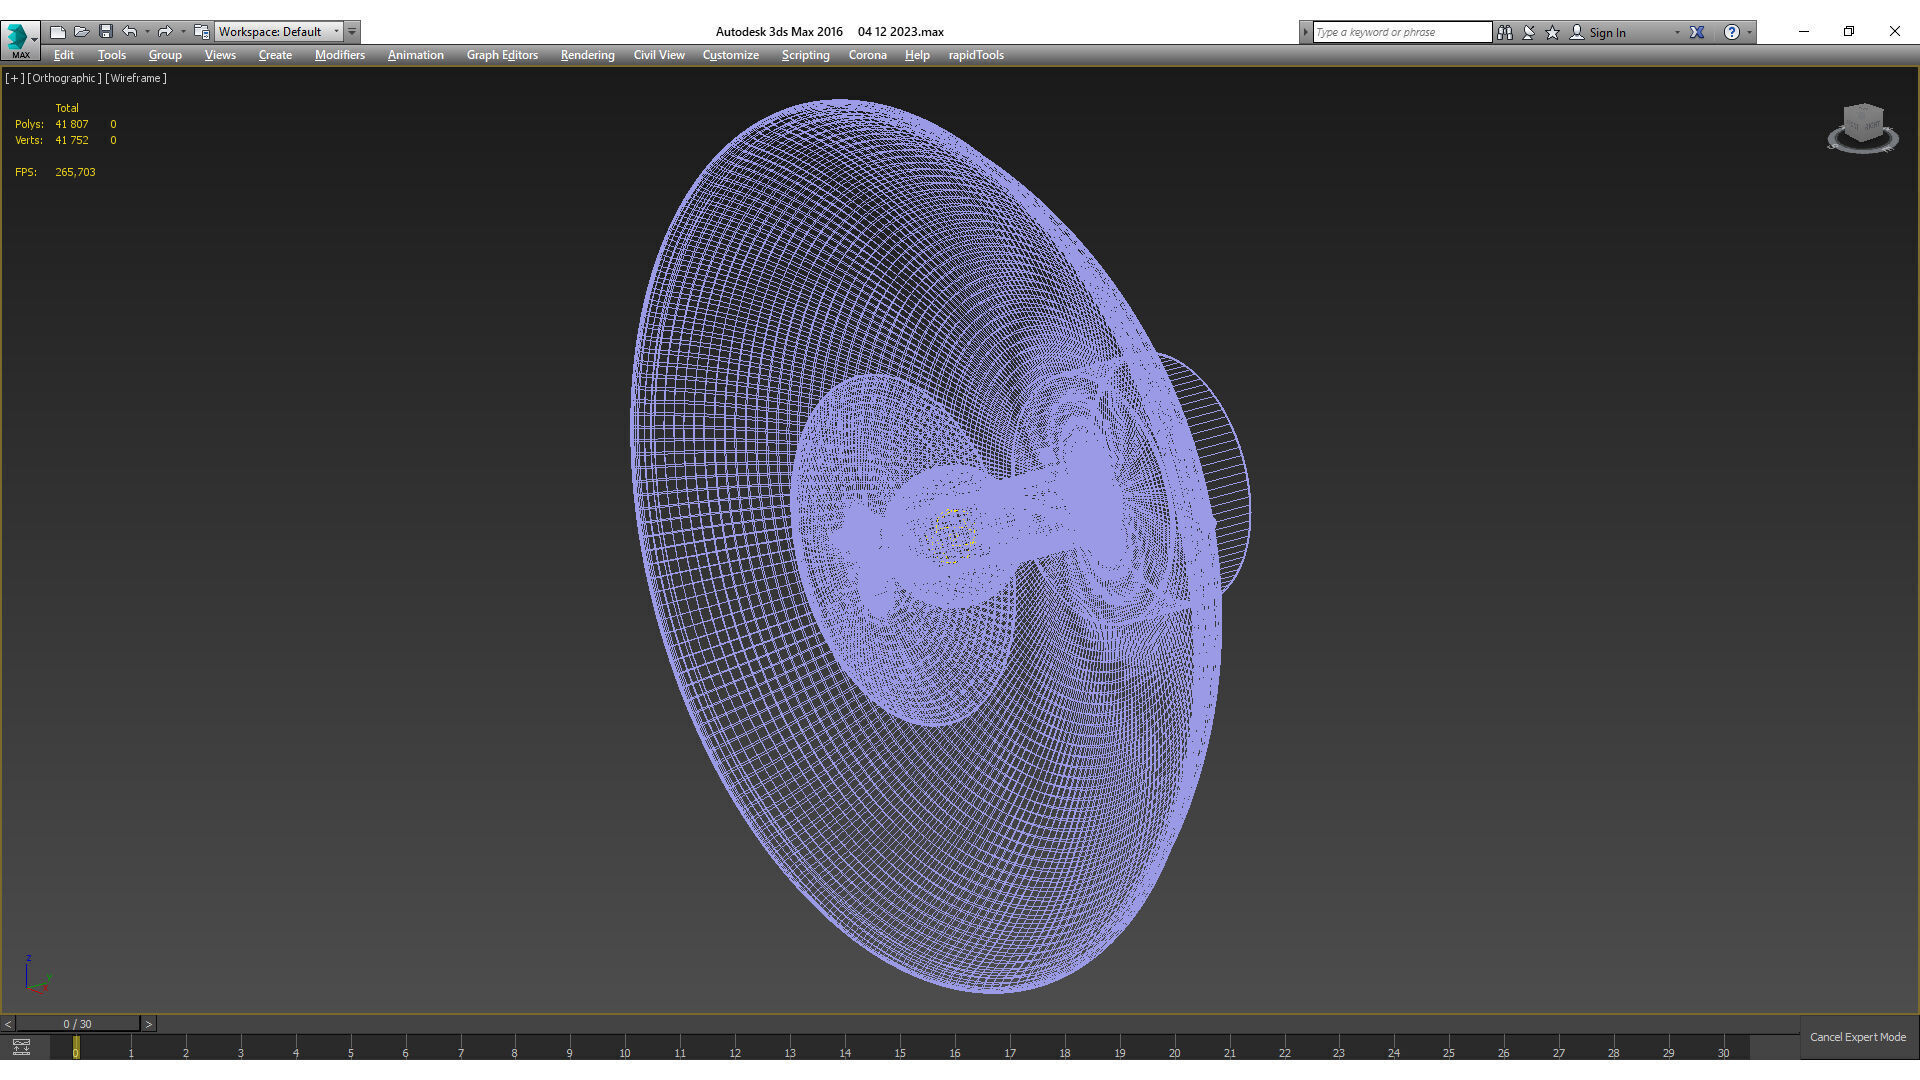Click the New Scene file icon
Image resolution: width=1920 pixels, height=1080 pixels.
tap(58, 32)
